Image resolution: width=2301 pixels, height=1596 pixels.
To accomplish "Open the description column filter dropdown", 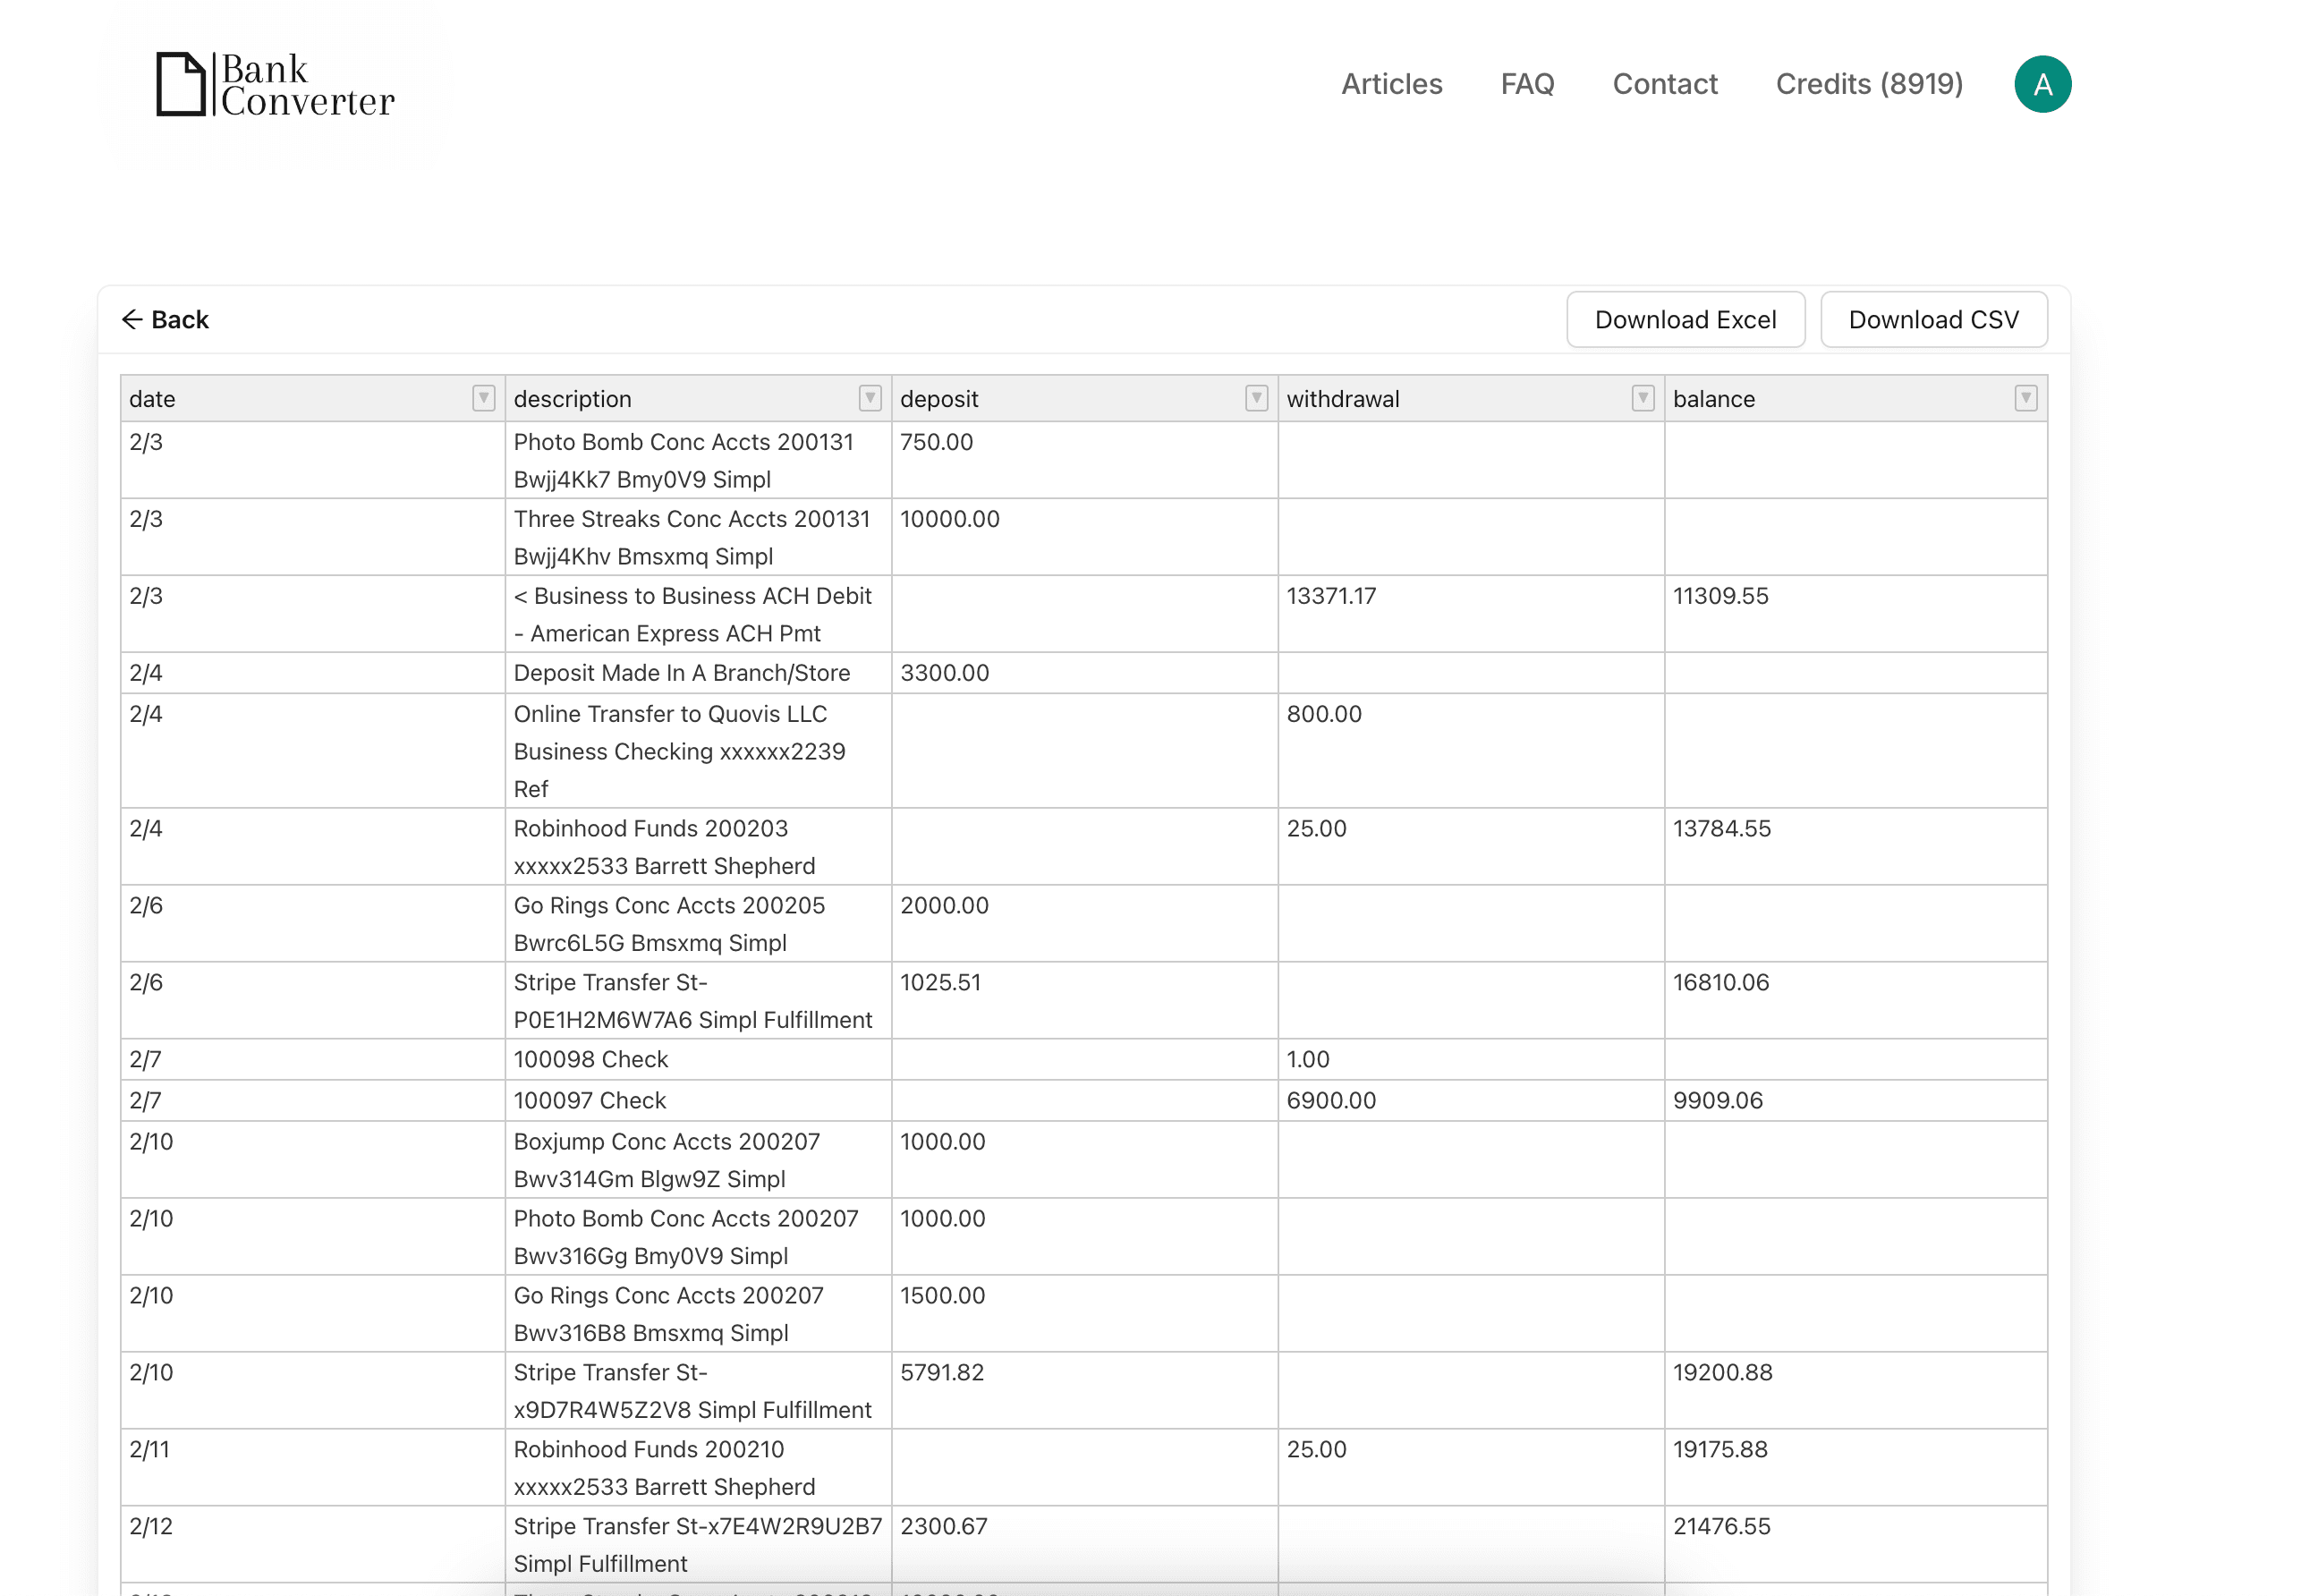I will (x=869, y=398).
